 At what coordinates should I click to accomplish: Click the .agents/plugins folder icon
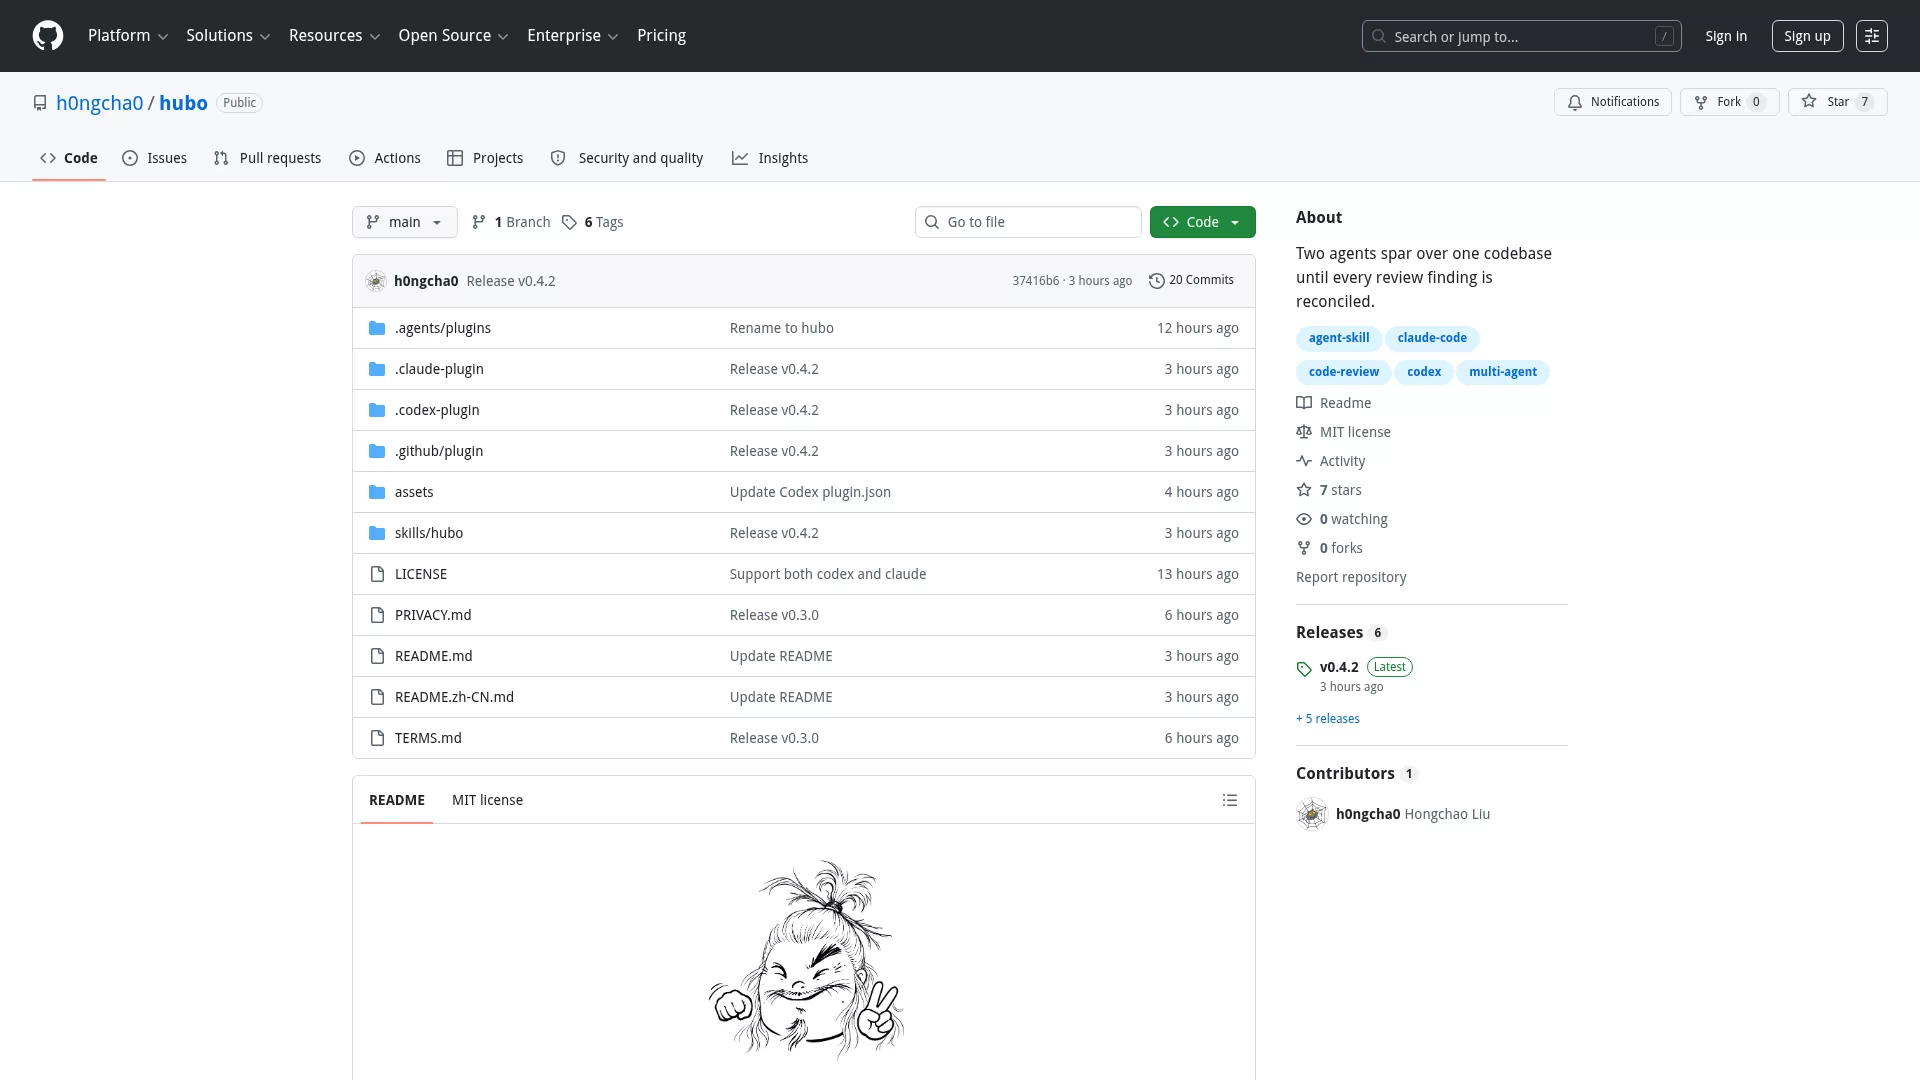tap(377, 328)
